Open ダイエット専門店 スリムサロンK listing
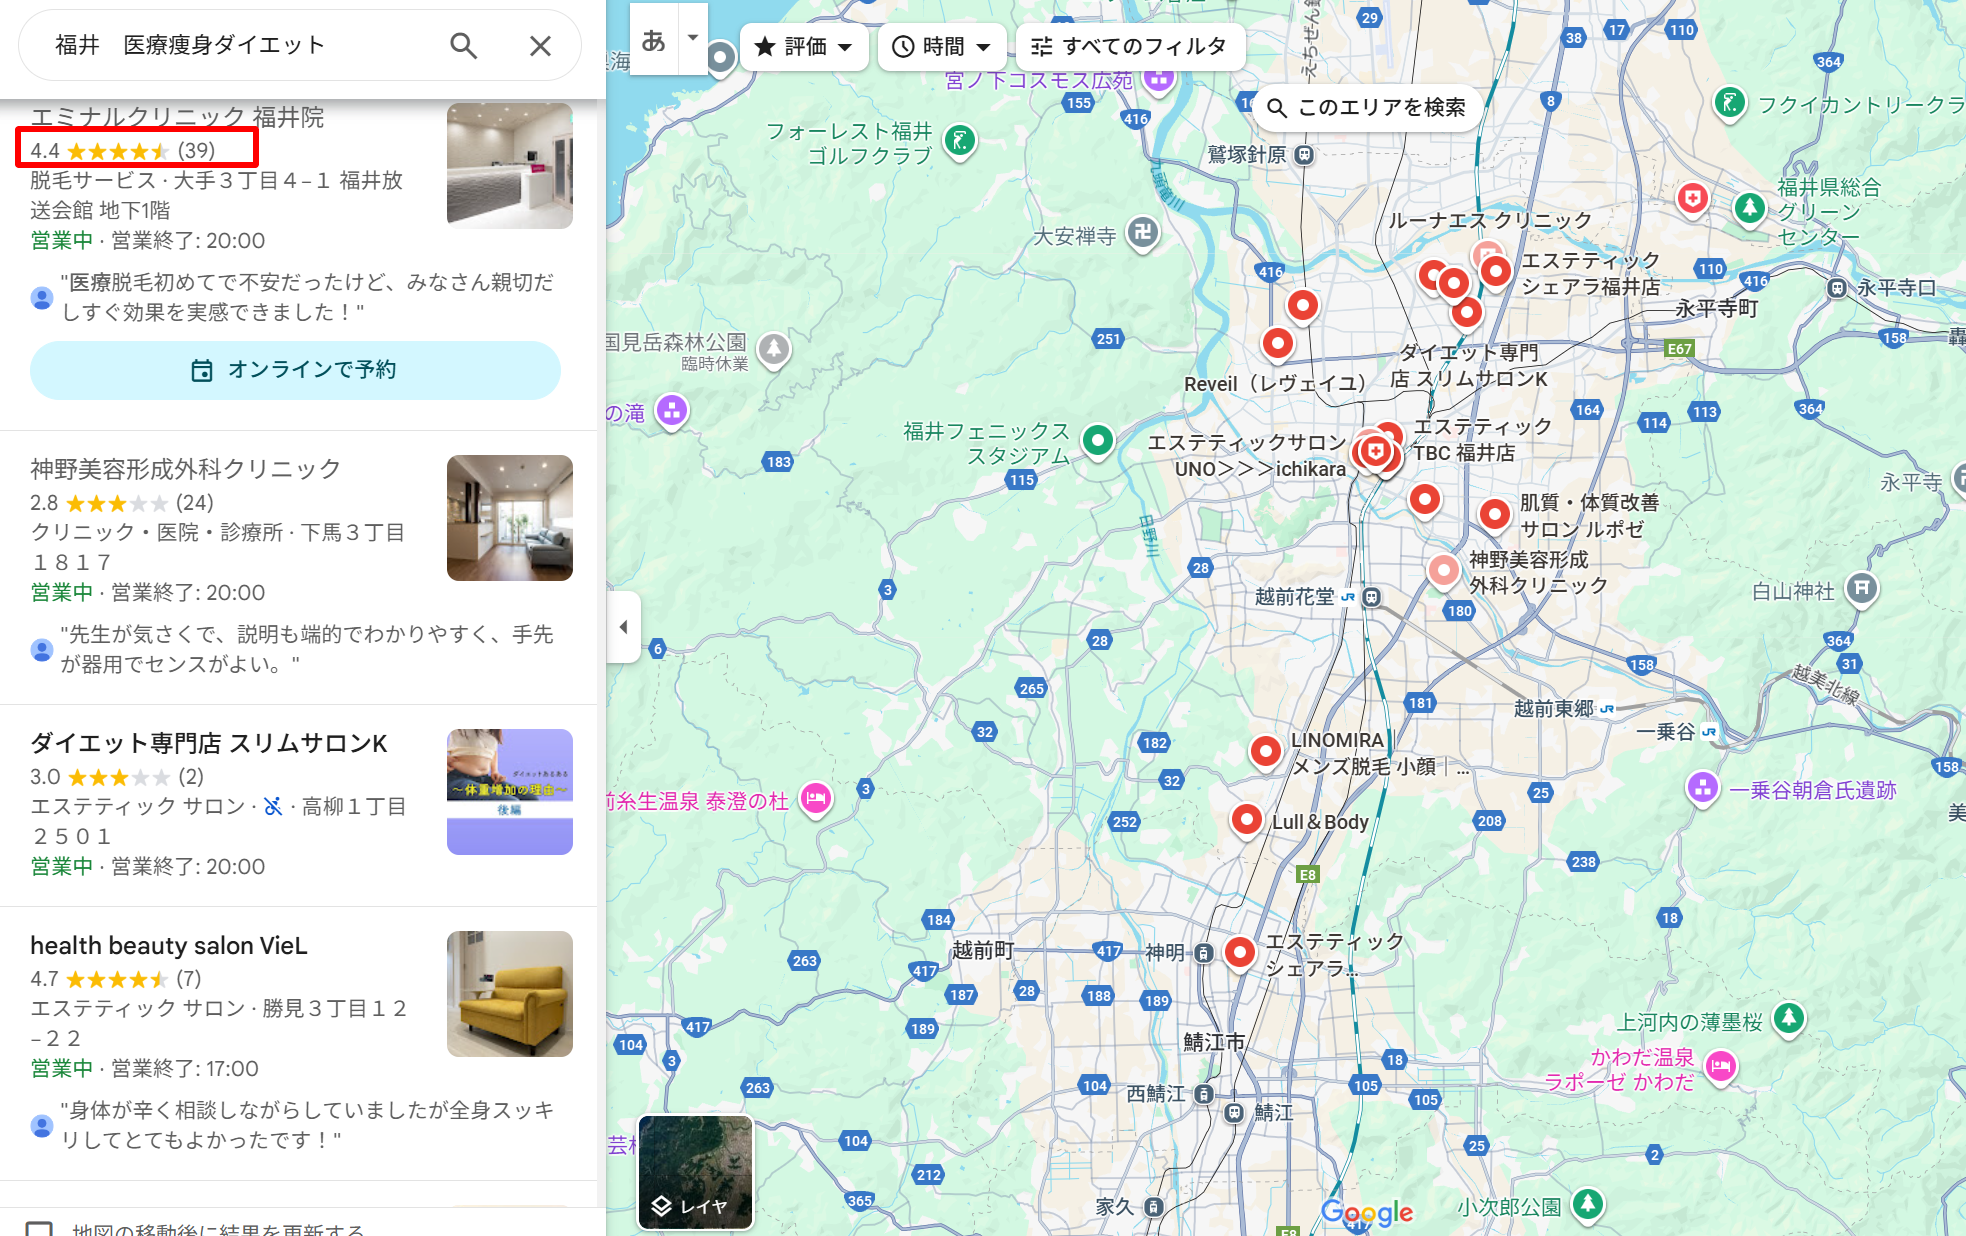The width and height of the screenshot is (1966, 1236). 209,743
